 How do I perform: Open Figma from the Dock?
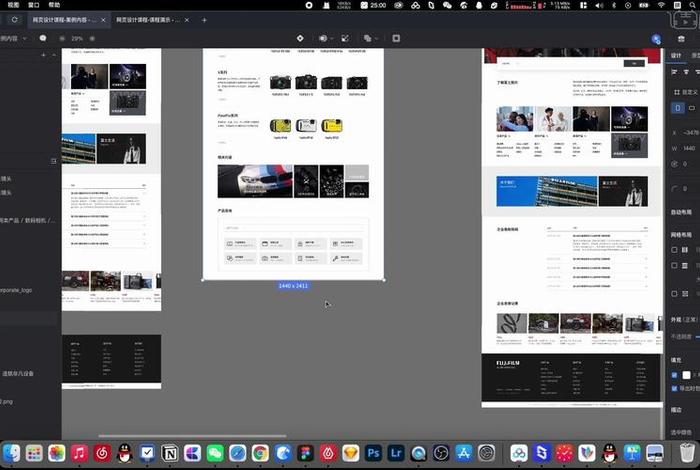(306, 453)
